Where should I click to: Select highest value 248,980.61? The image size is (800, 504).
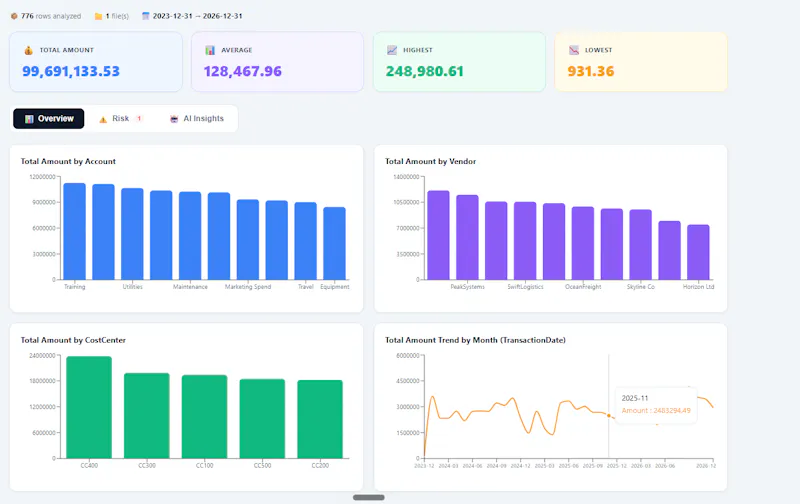[x=424, y=71]
